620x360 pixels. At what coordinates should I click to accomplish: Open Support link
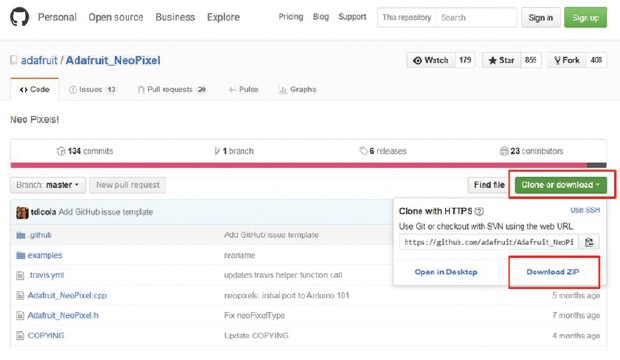click(x=352, y=17)
